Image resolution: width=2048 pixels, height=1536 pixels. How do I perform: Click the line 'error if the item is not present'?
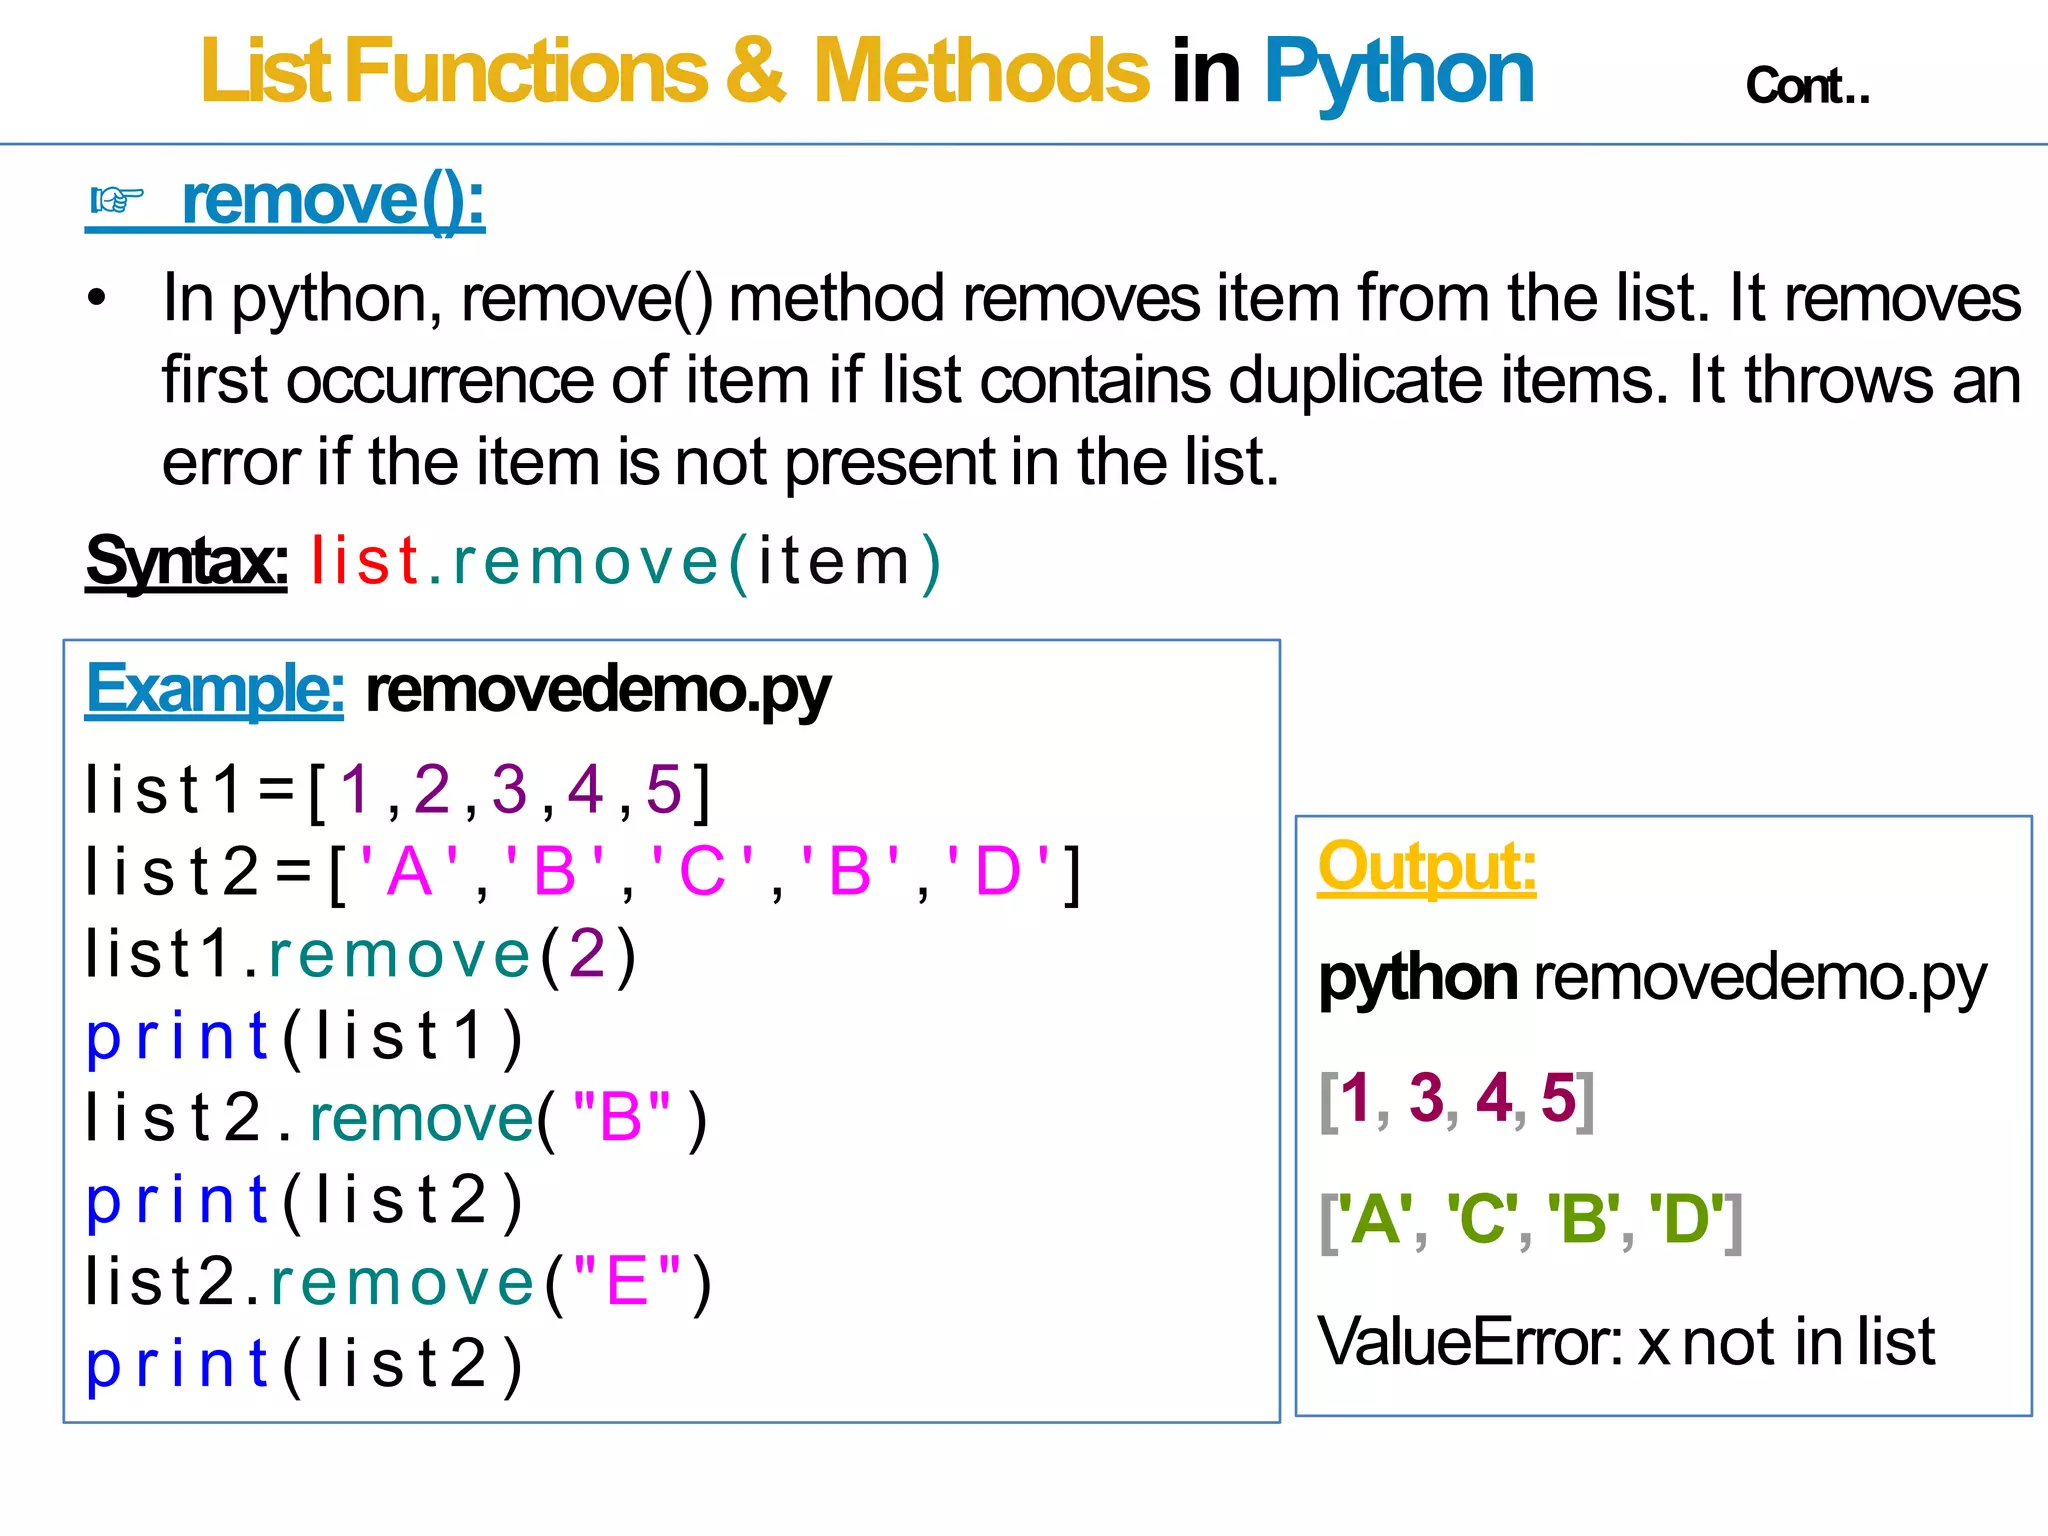pos(721,463)
